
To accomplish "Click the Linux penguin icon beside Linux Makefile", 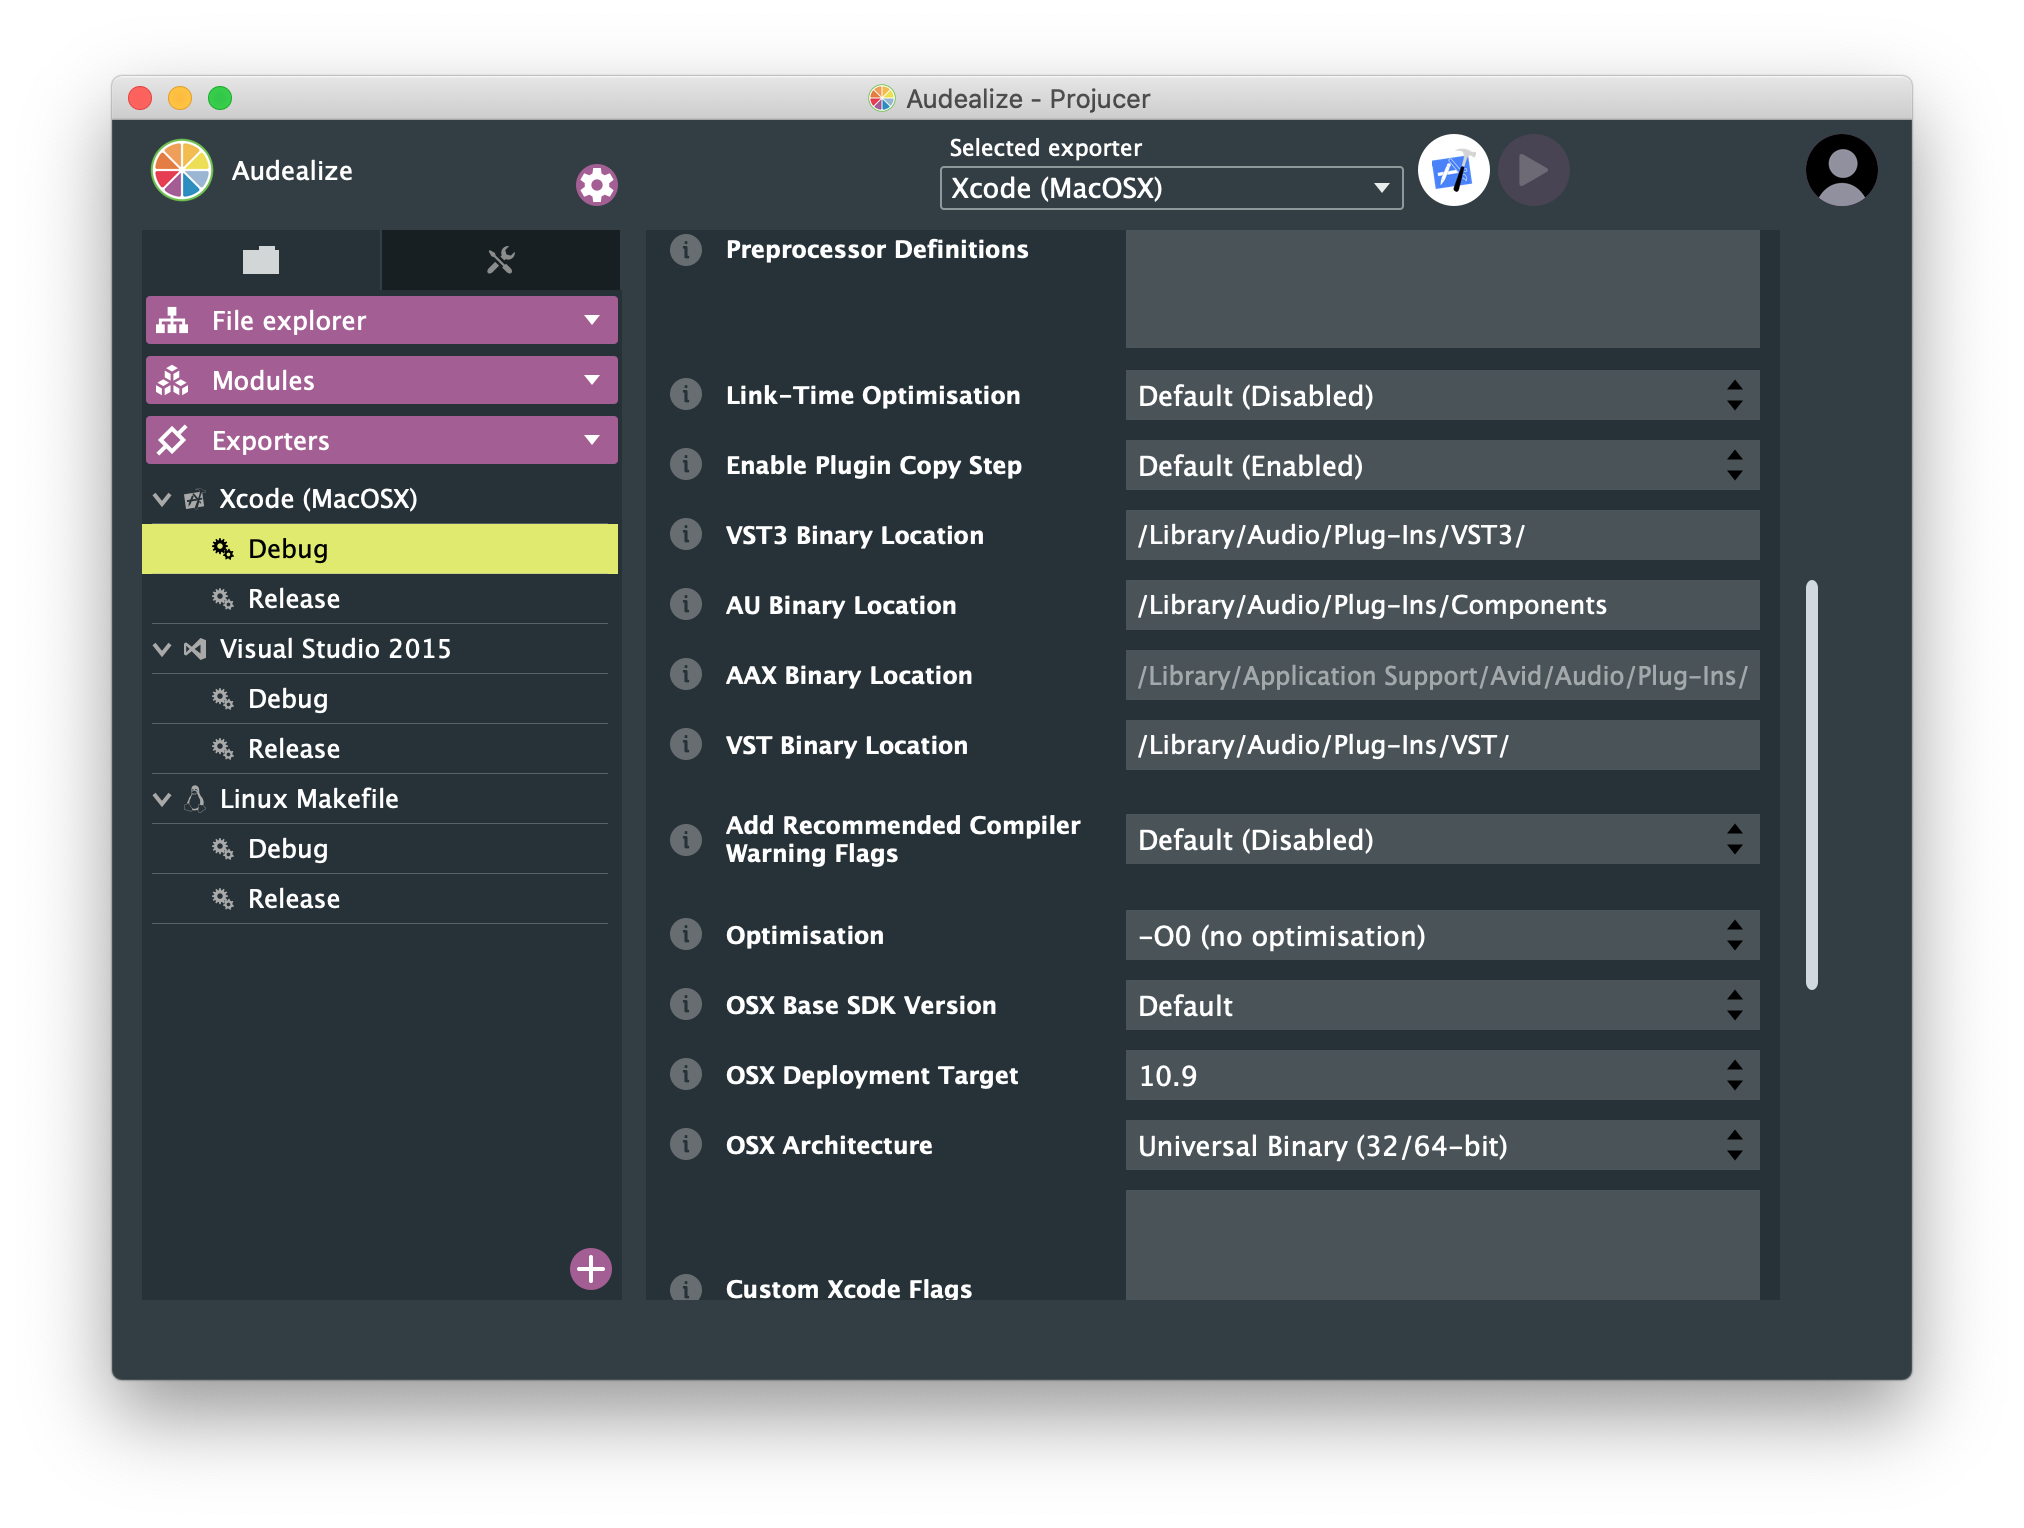I will (192, 798).
